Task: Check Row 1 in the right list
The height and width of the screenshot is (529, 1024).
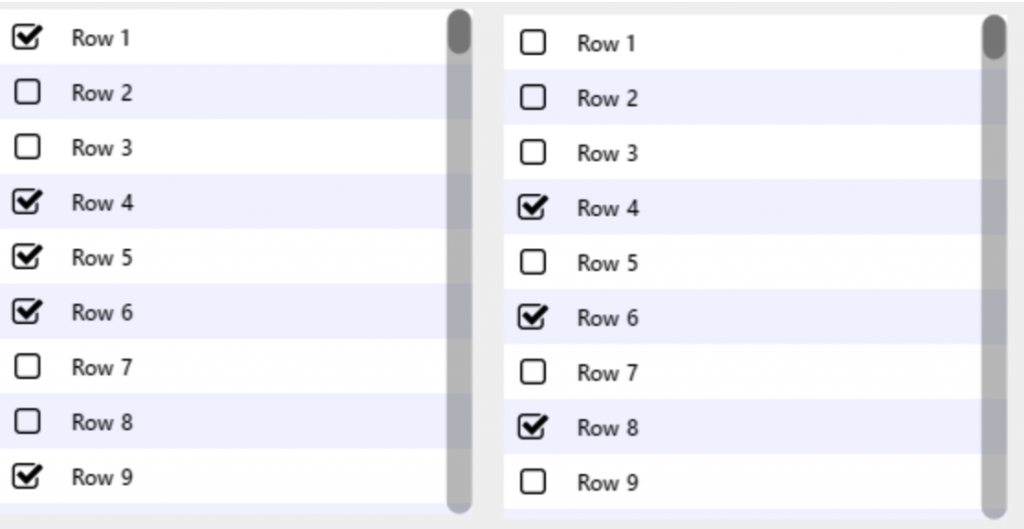Action: [533, 43]
